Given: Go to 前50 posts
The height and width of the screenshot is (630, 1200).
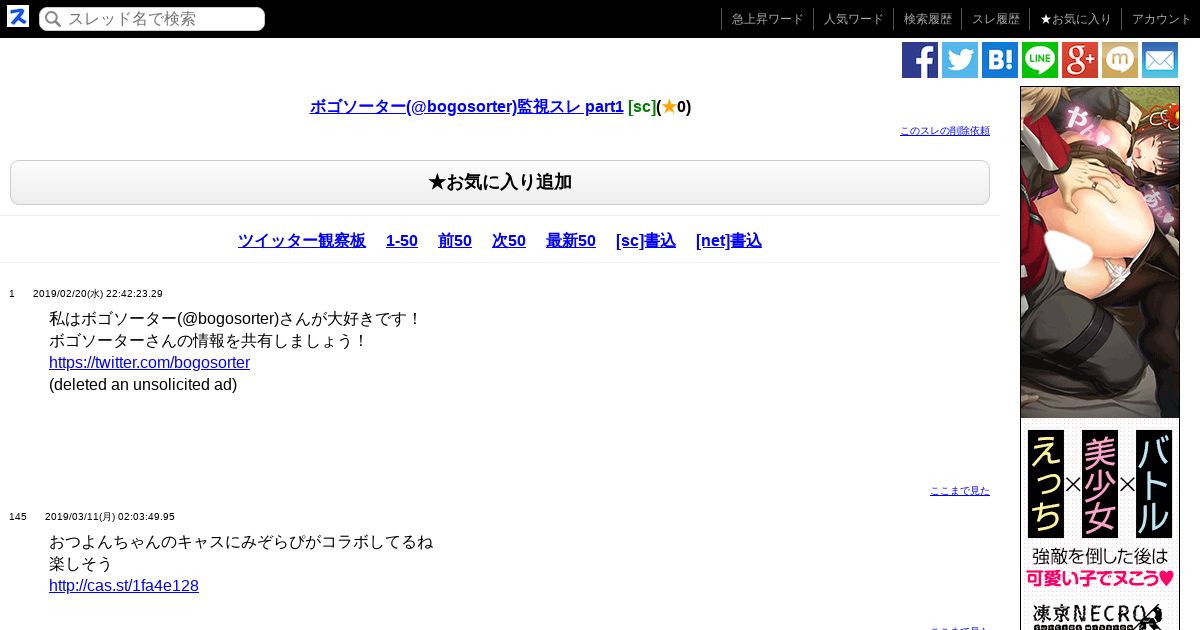Looking at the screenshot, I should pos(455,241).
